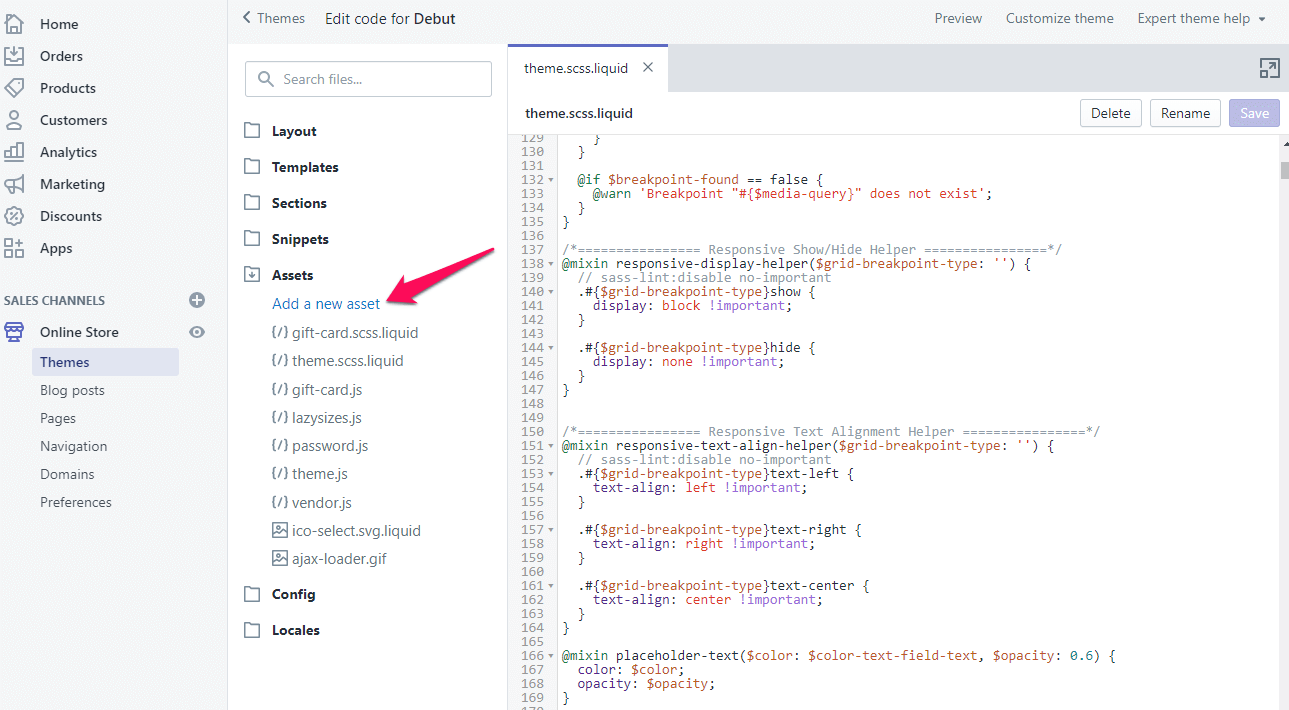Screen dimensions: 1289x710
Task: Open password.js file
Action: (330, 445)
